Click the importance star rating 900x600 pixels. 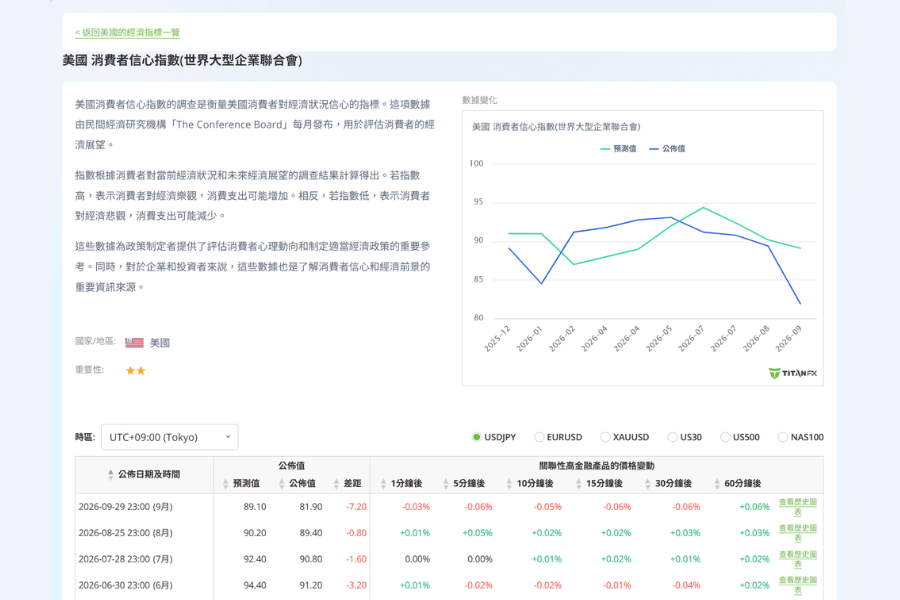(135, 370)
